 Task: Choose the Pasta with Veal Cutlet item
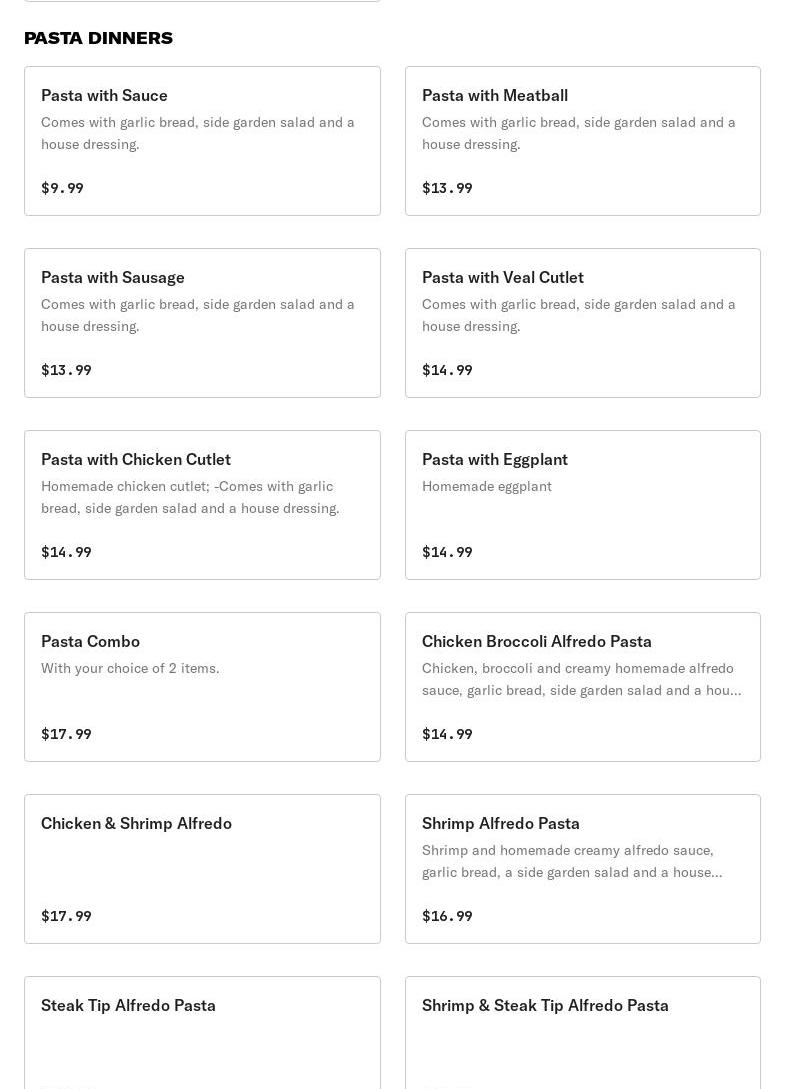tap(583, 323)
